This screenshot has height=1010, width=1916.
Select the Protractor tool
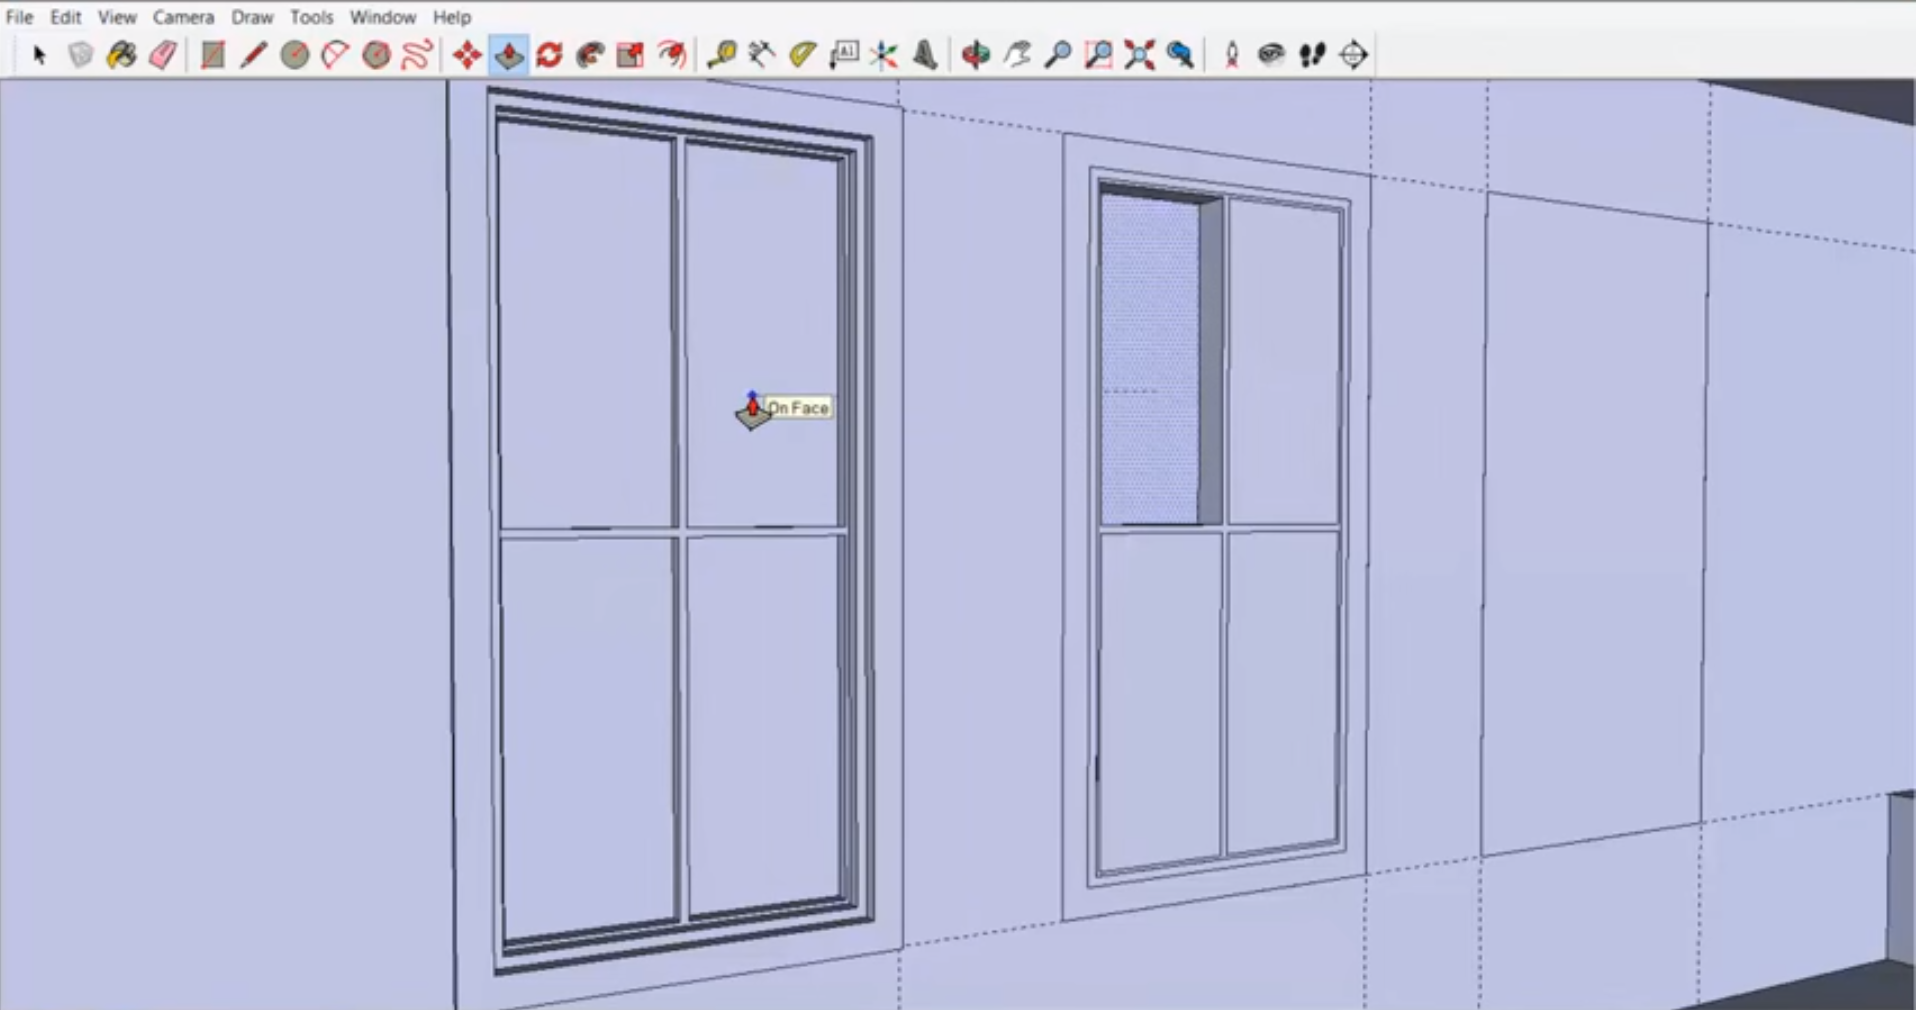pyautogui.click(x=802, y=55)
